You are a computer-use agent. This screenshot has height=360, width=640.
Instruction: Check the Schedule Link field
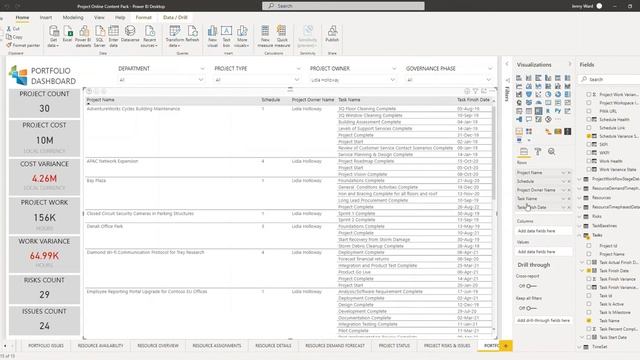[589, 128]
